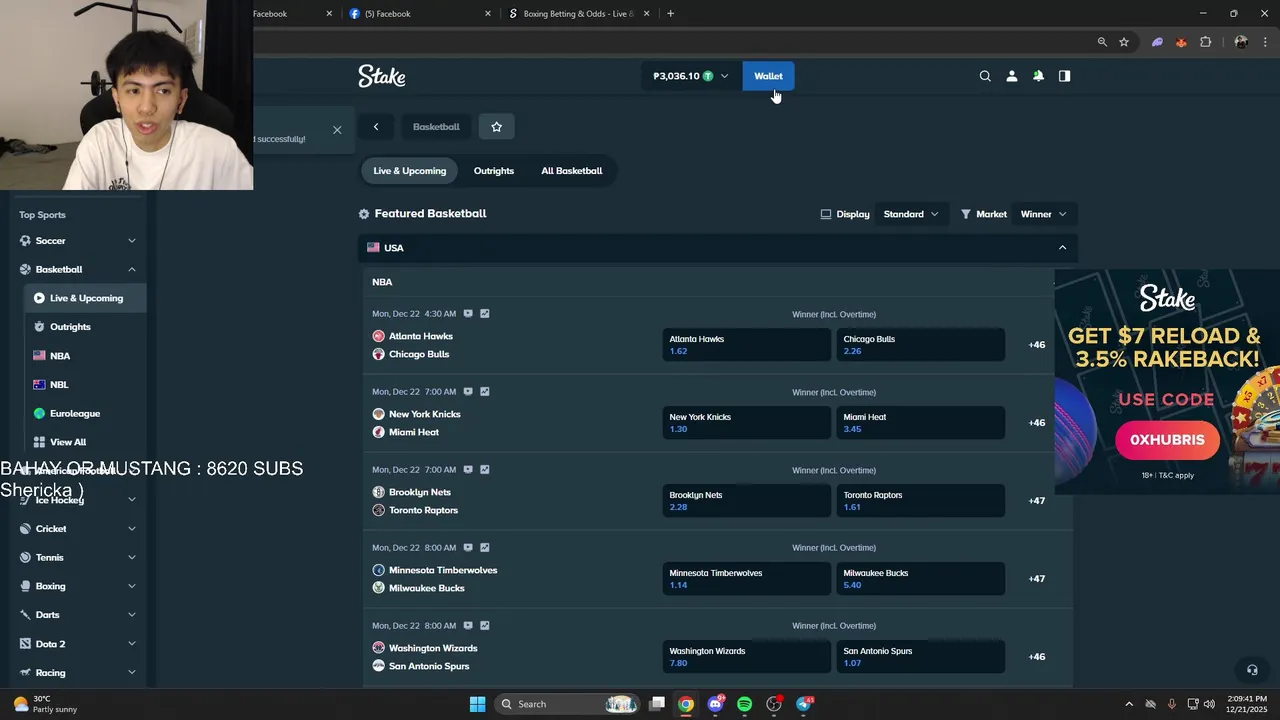Expand the Dota 2 sidebar menu

(132, 644)
